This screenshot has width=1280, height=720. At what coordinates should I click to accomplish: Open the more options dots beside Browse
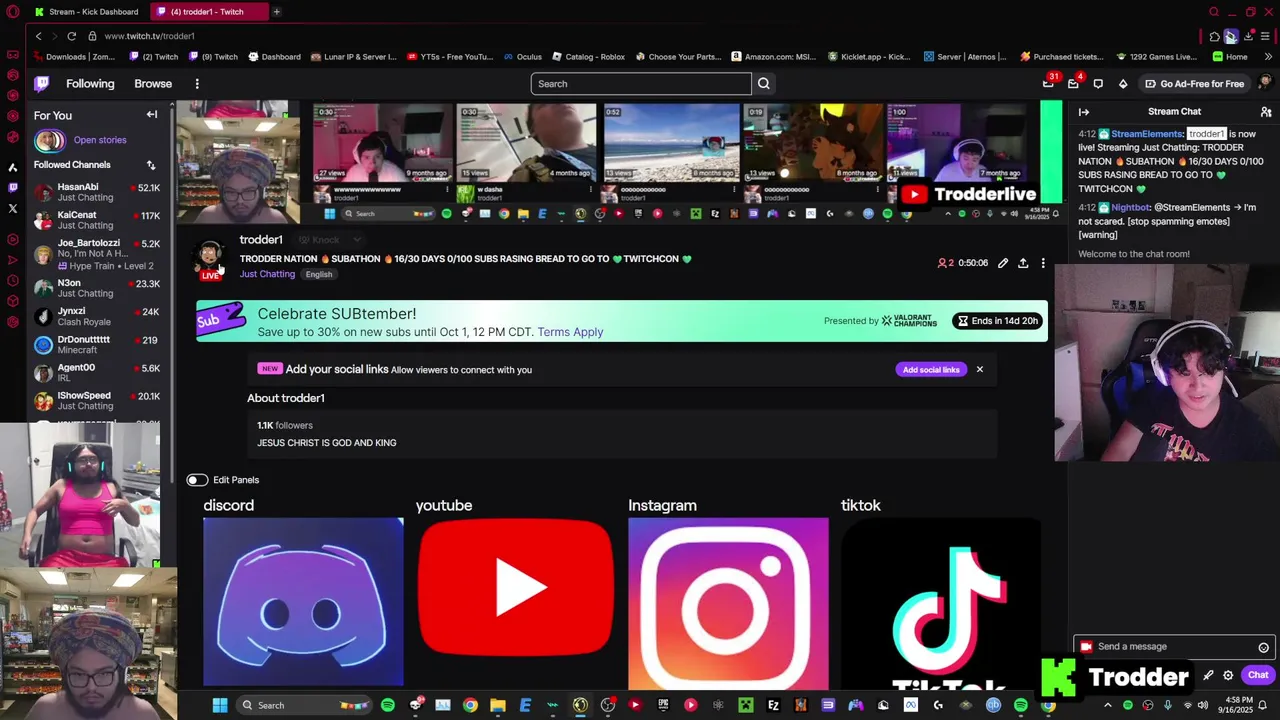pyautogui.click(x=197, y=84)
